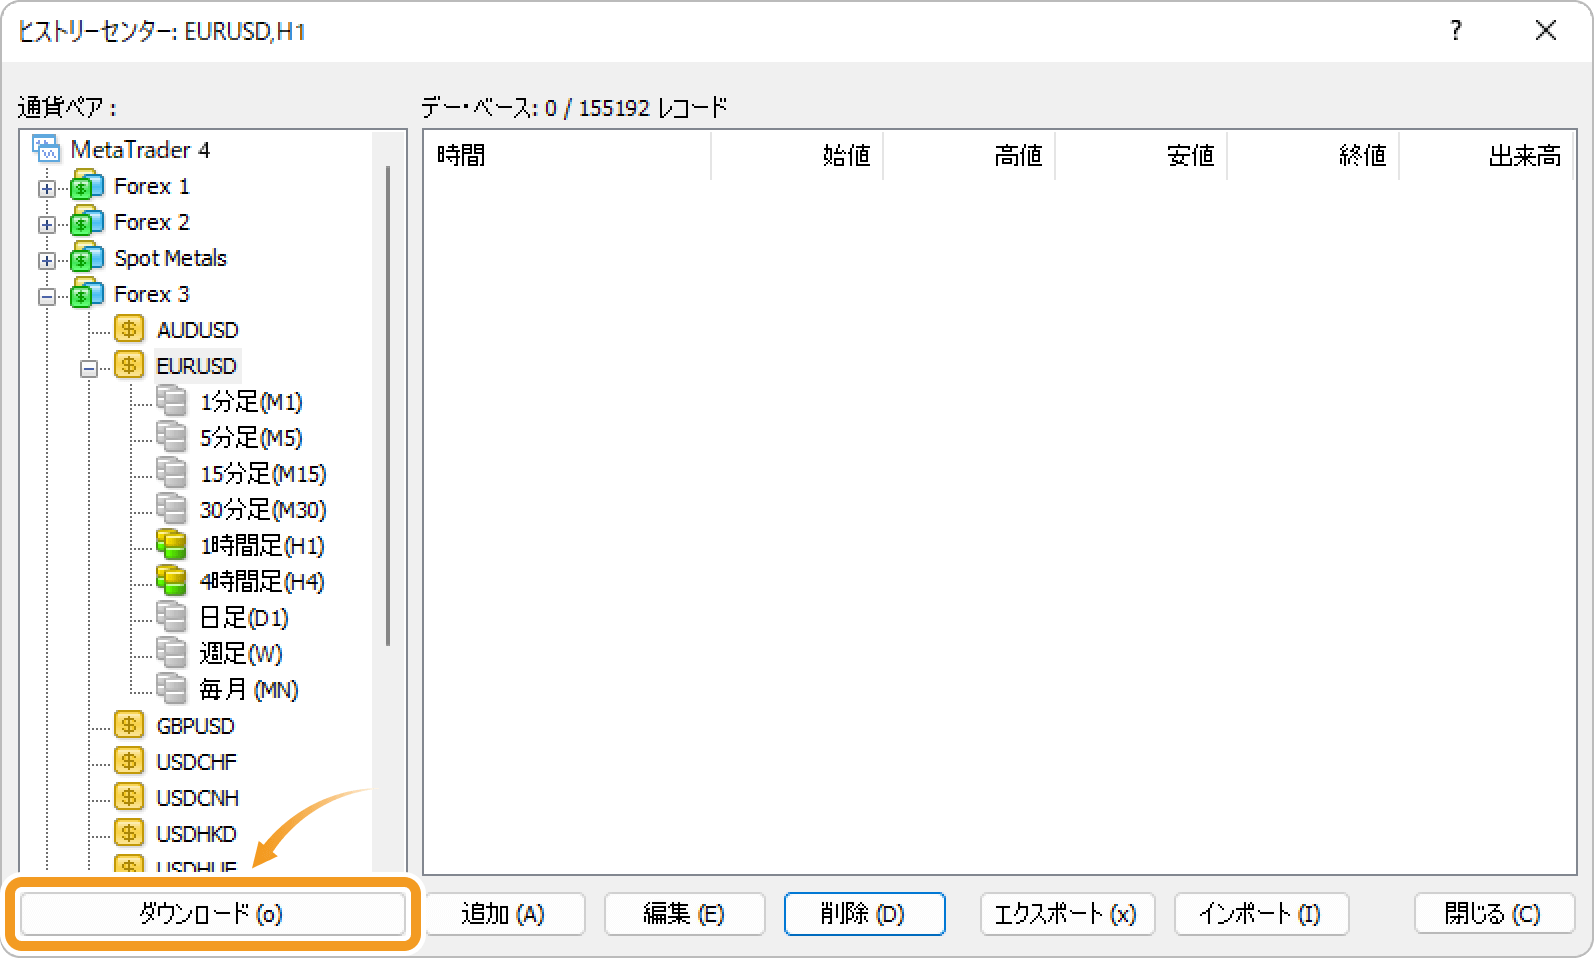Click the インポート (I) button
The width and height of the screenshot is (1594, 958).
coord(1261,914)
